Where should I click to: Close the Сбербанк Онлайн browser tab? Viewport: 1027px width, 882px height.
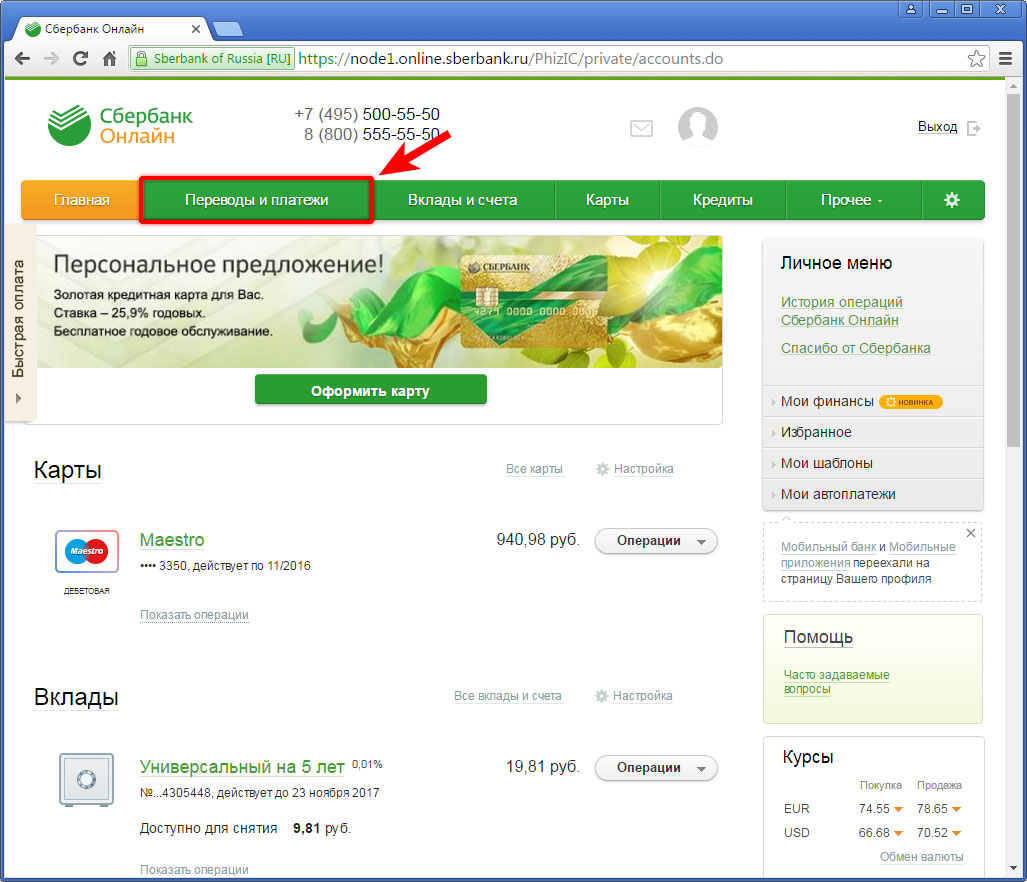click(196, 29)
